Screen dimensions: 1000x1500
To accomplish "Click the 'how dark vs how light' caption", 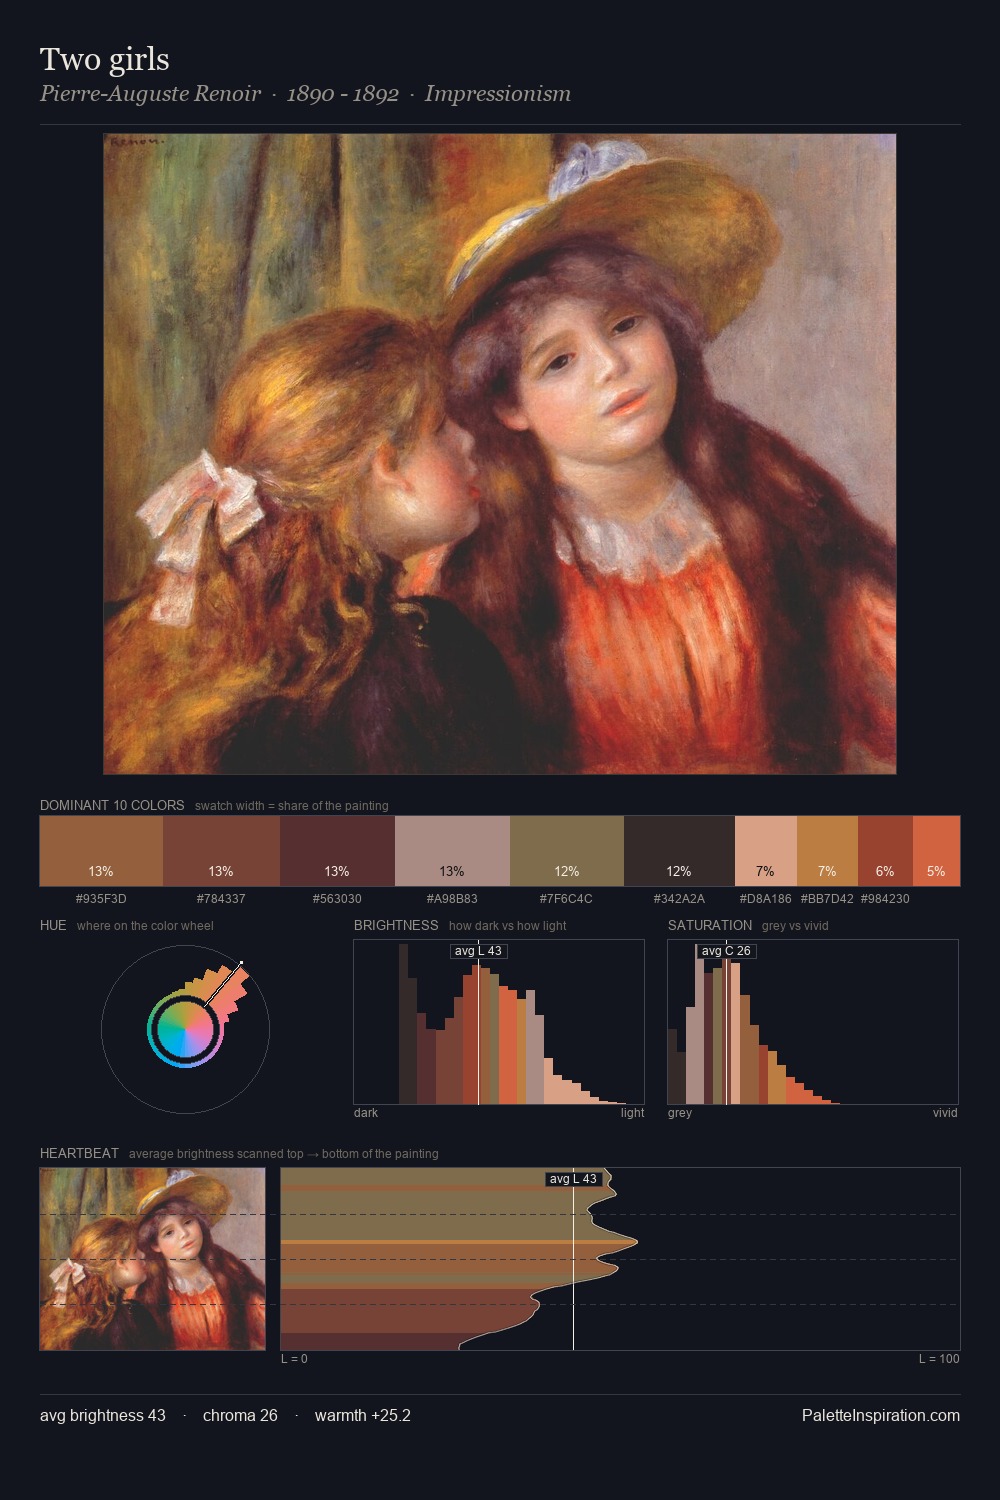I will 508,925.
